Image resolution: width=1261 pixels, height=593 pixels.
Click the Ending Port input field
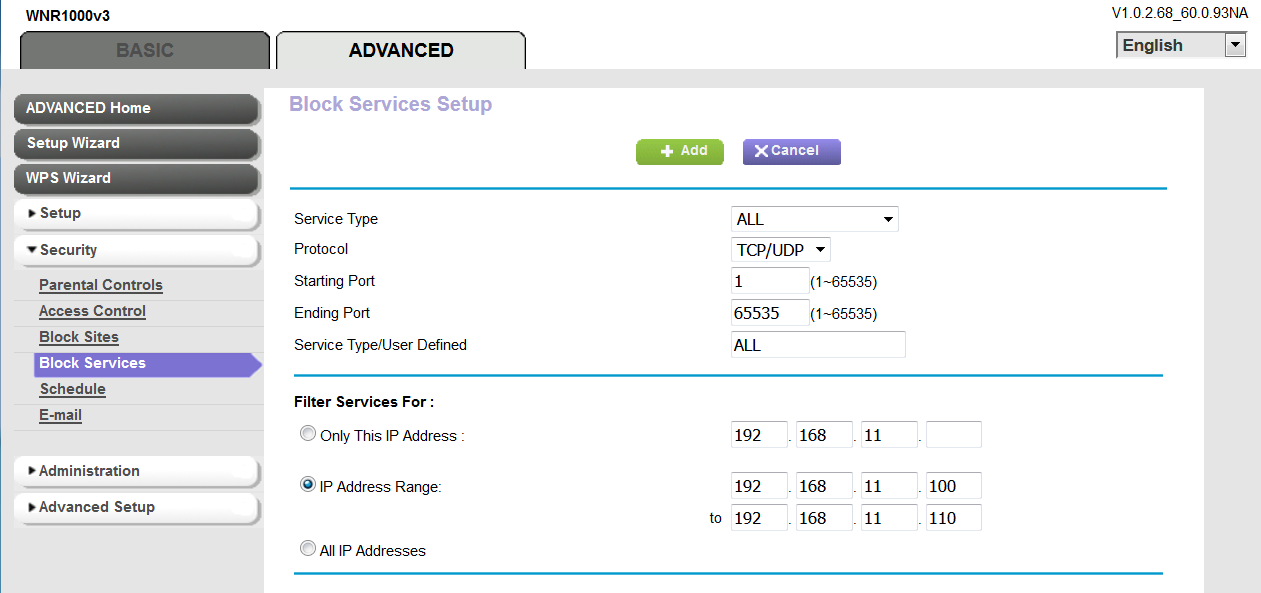click(769, 313)
